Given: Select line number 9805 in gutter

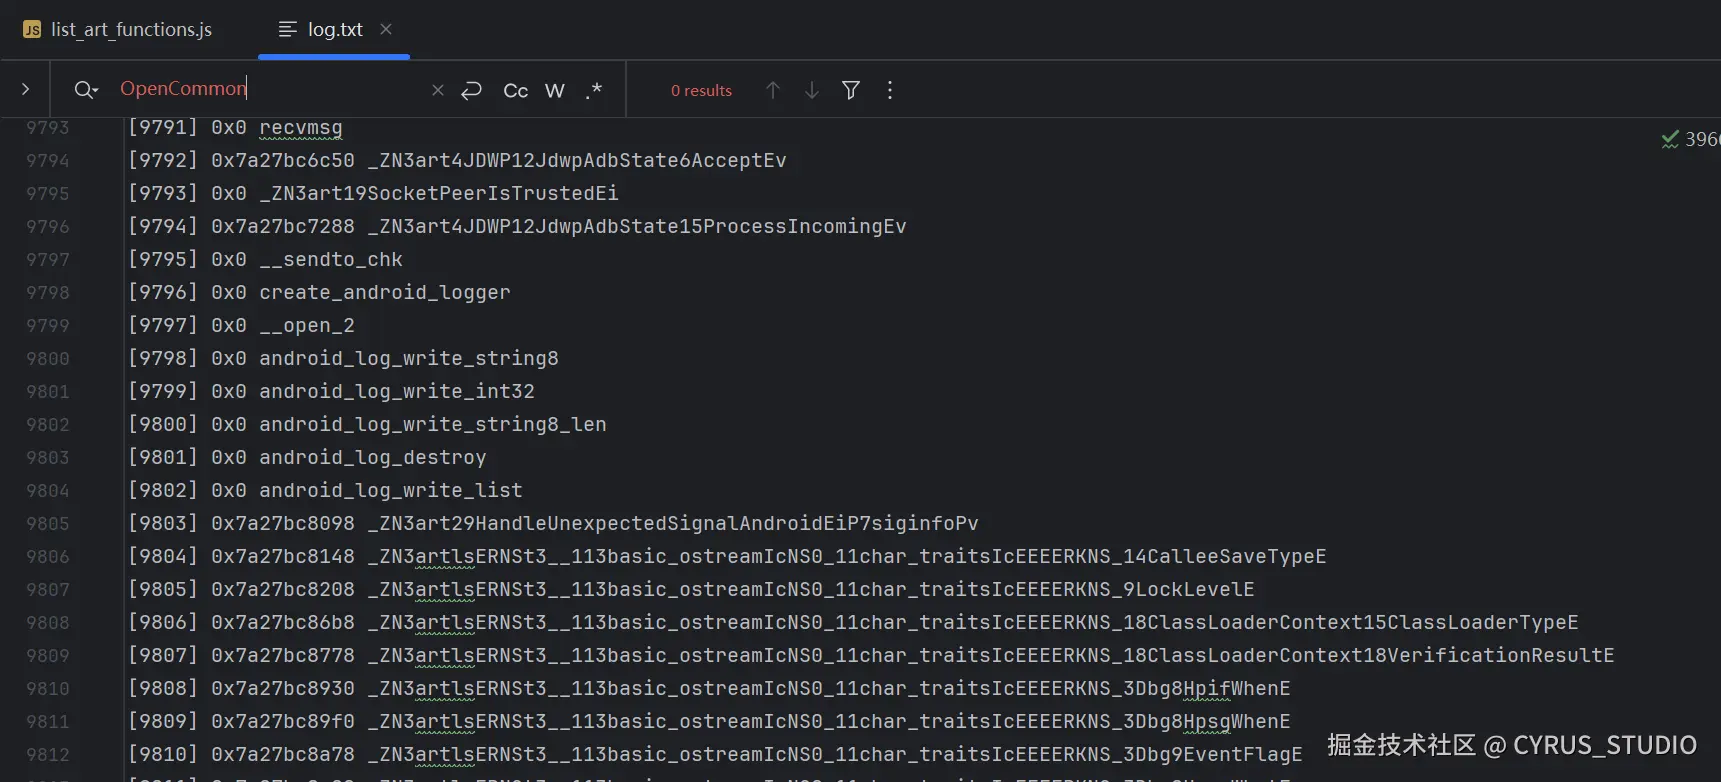Looking at the screenshot, I should pos(48,523).
